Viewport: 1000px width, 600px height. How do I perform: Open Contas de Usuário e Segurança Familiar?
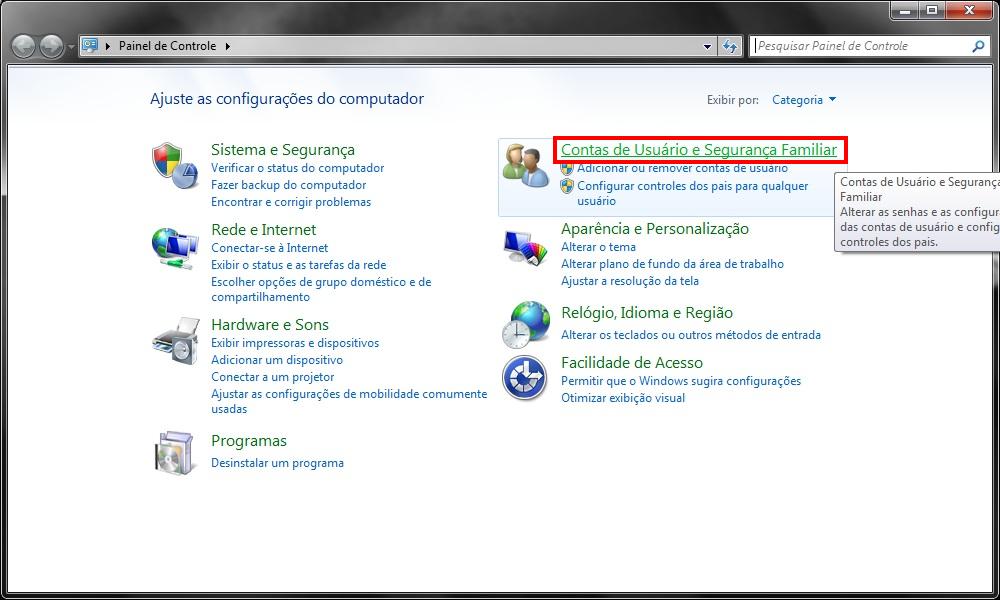click(x=698, y=150)
